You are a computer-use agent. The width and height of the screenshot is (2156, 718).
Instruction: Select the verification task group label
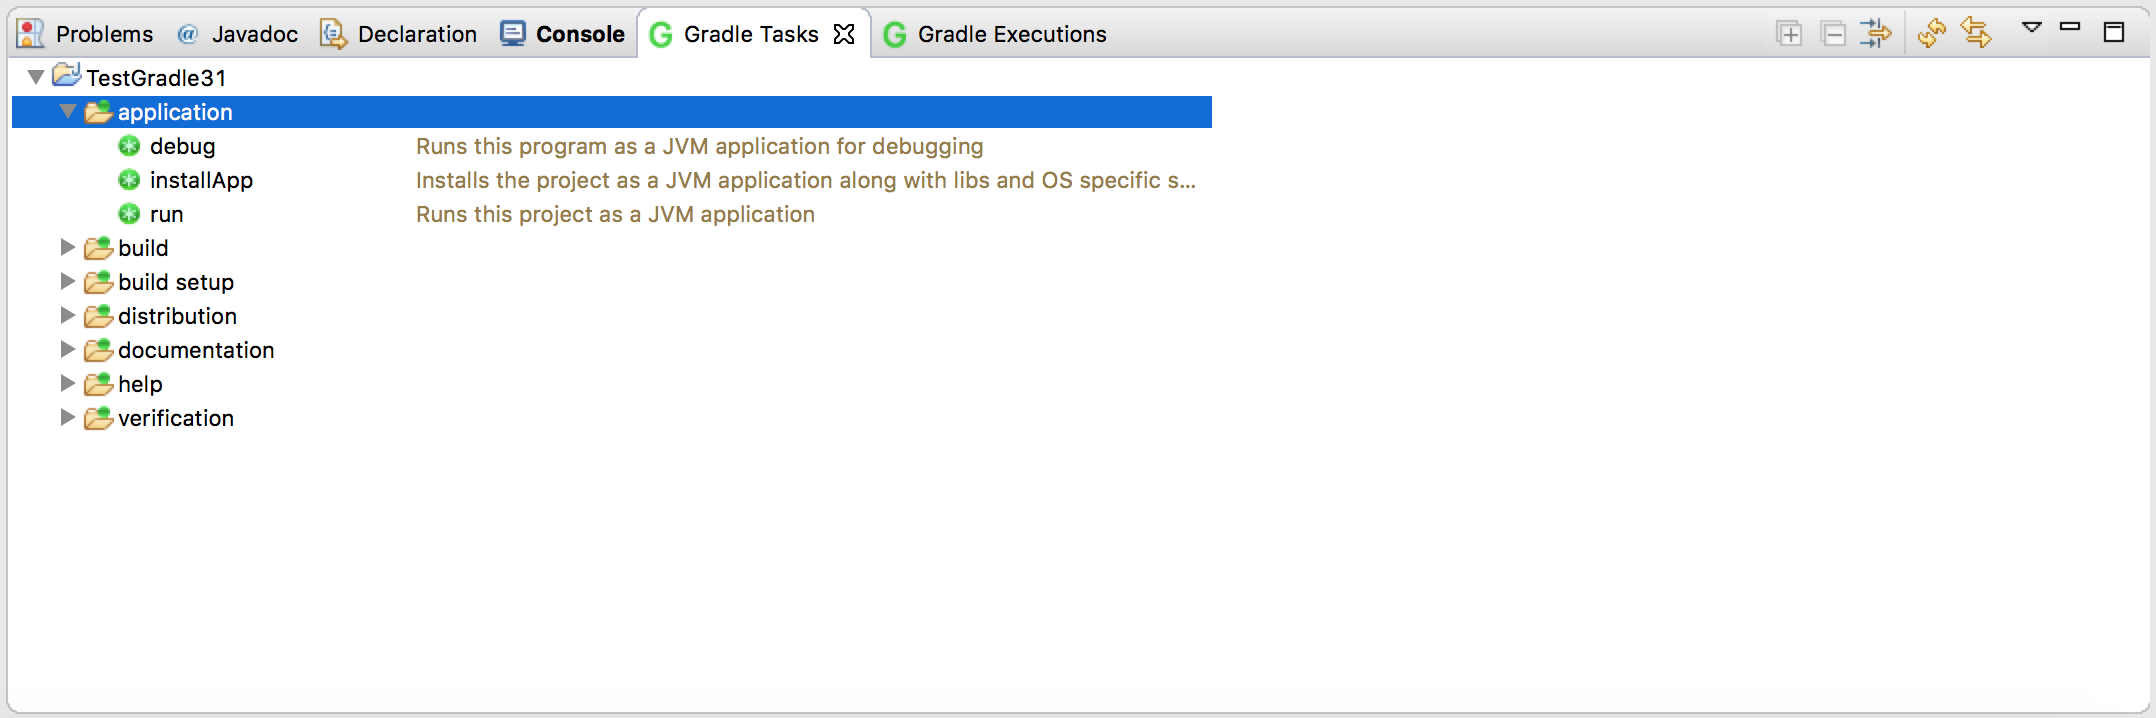click(176, 418)
